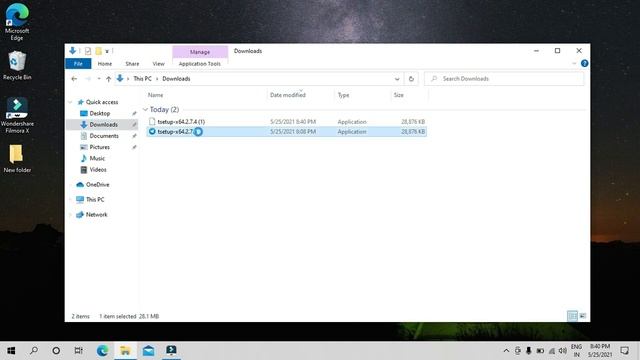Select the New folder desktop icon
This screenshot has height=360, width=640.
point(17,159)
